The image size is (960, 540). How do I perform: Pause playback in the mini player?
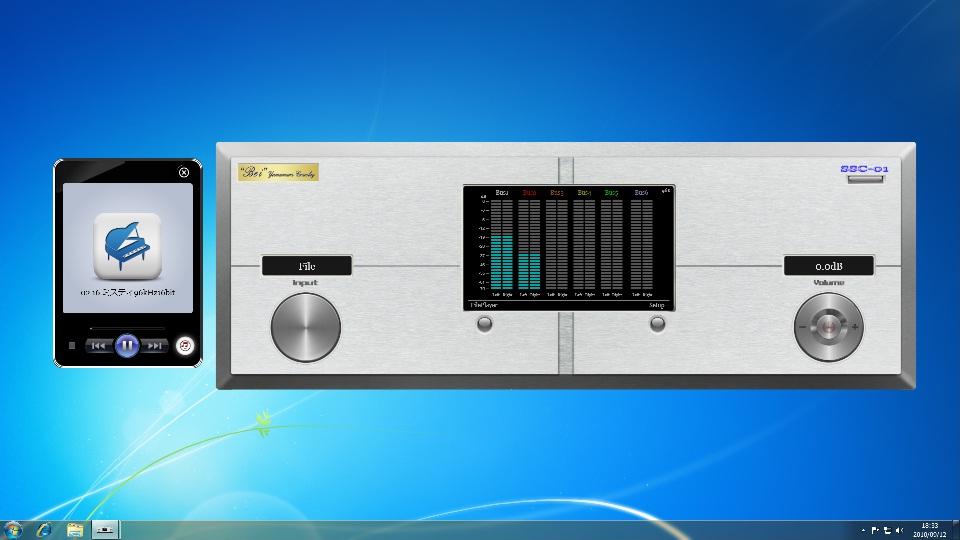click(x=126, y=345)
